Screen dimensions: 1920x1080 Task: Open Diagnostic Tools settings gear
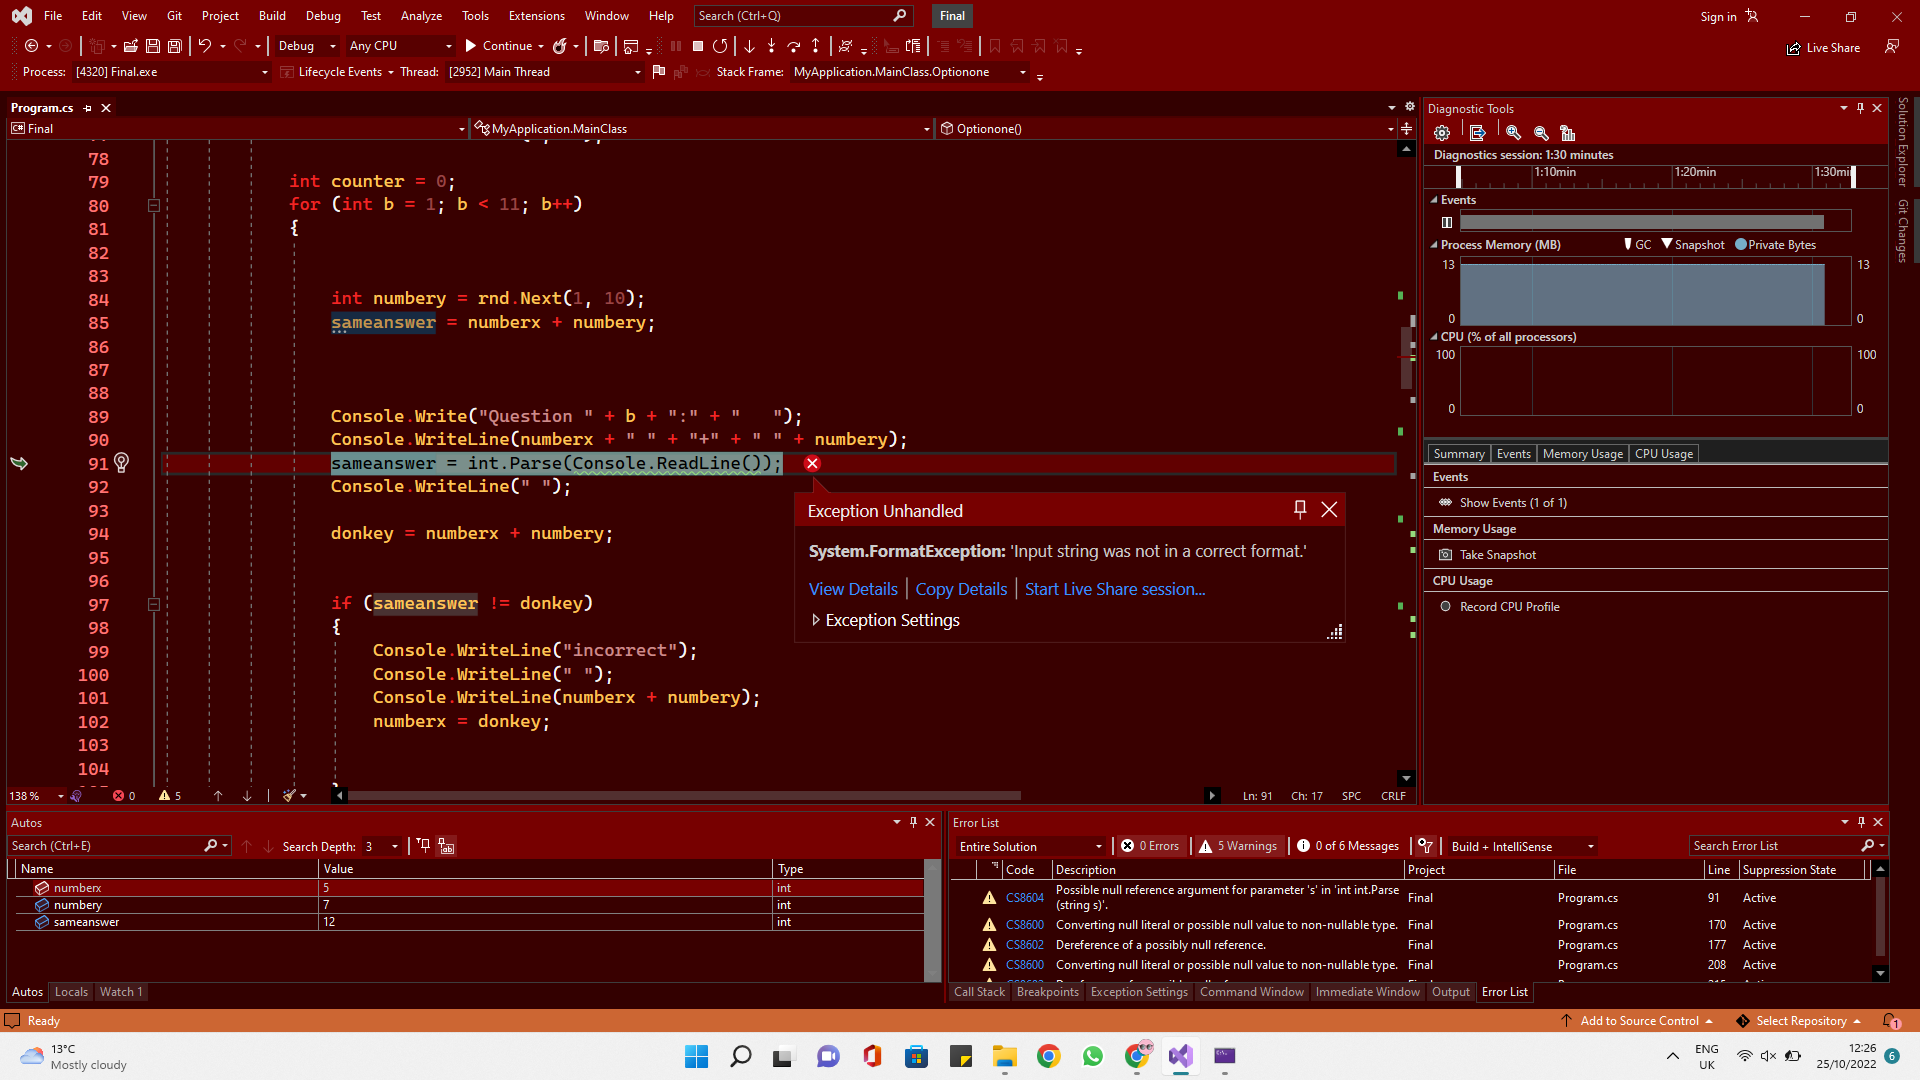pos(1442,133)
